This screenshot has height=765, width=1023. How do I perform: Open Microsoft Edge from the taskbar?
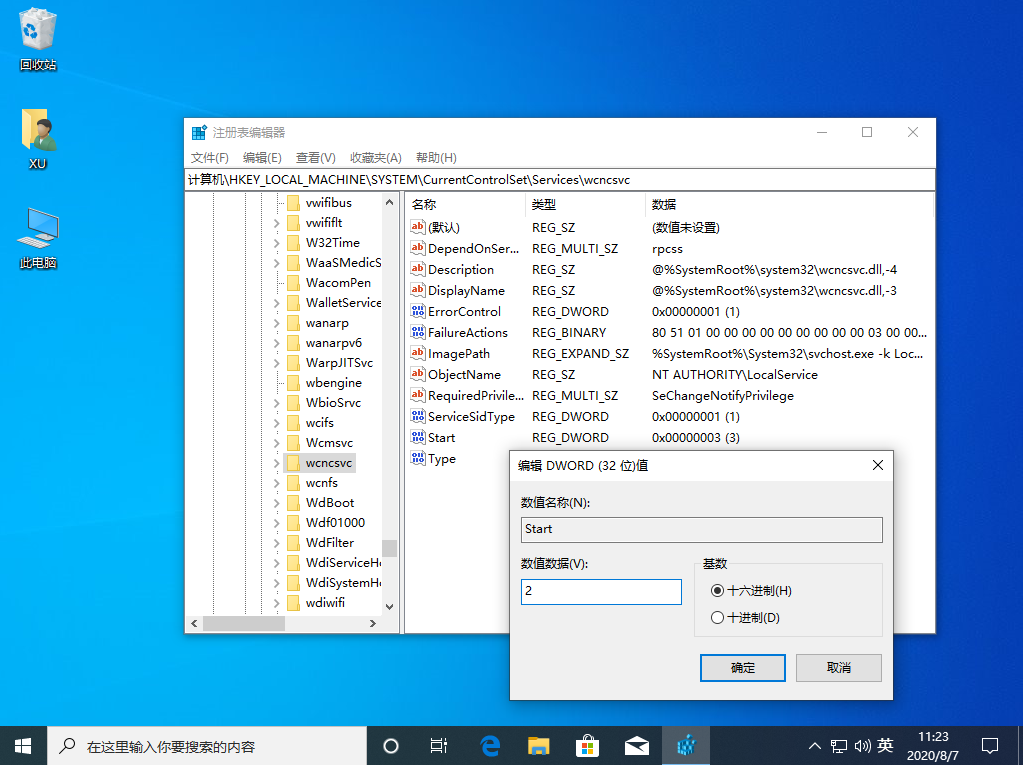489,745
